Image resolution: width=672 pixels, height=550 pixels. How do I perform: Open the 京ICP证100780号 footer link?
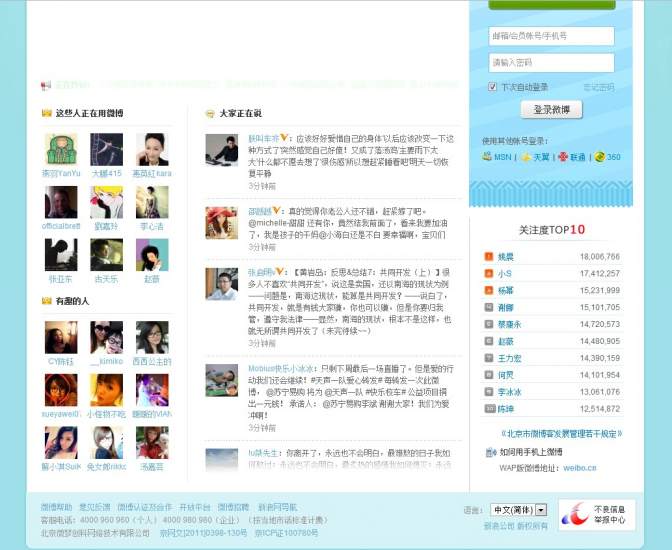point(286,533)
